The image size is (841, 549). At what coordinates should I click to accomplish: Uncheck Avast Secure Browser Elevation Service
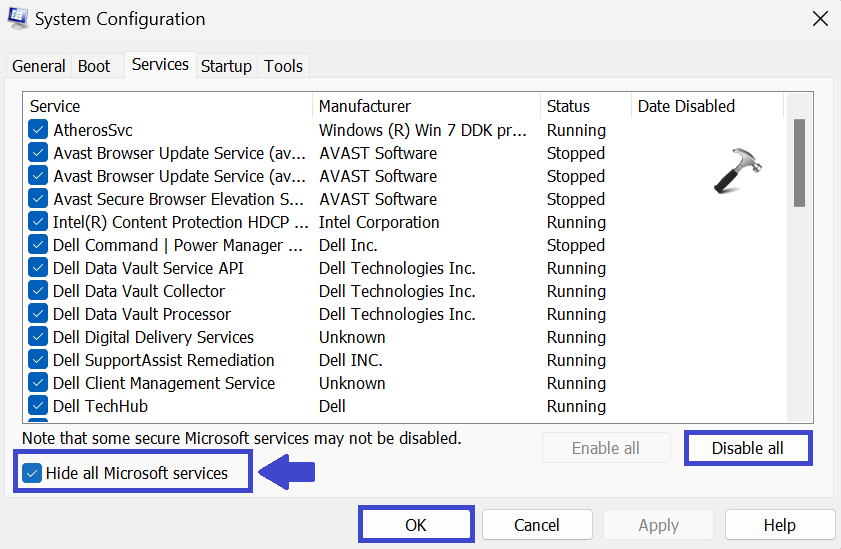[x=38, y=199]
